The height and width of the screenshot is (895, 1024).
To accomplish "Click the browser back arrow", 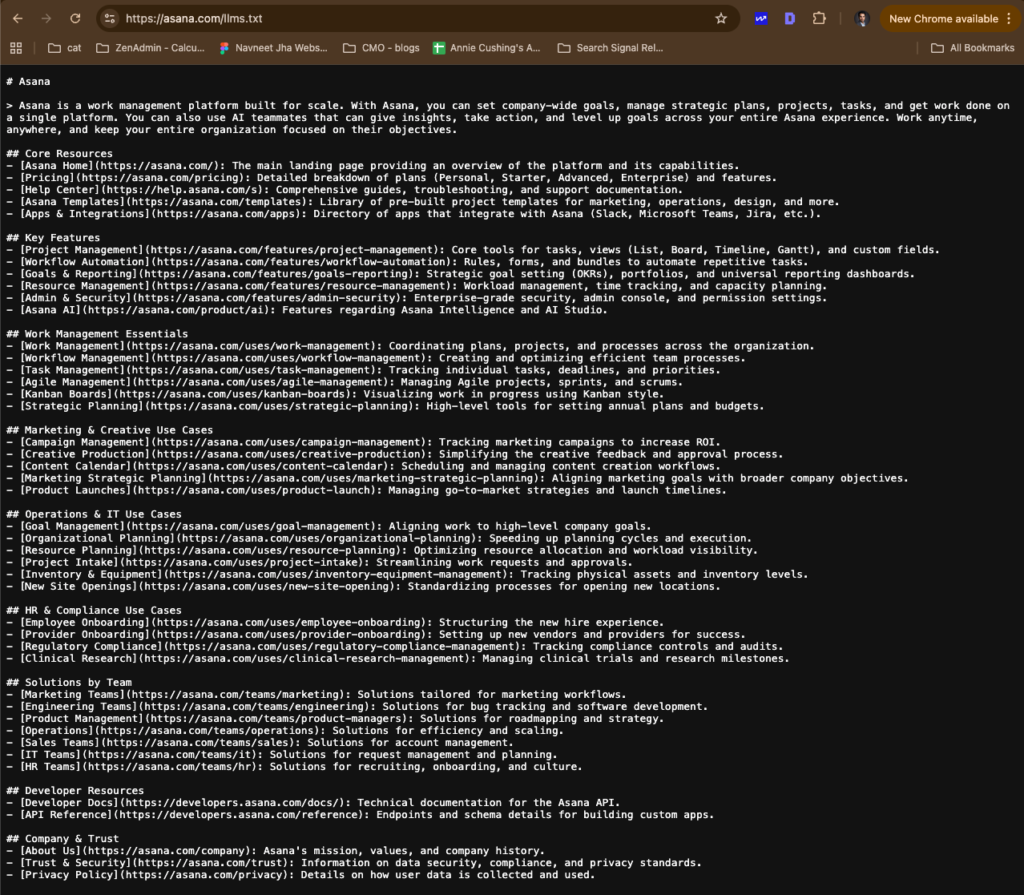I will coord(18,18).
